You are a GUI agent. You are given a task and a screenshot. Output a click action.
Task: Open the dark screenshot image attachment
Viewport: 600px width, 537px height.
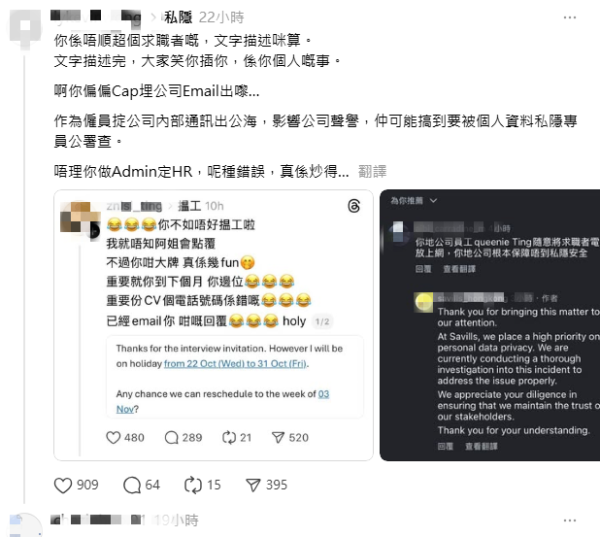(490, 325)
